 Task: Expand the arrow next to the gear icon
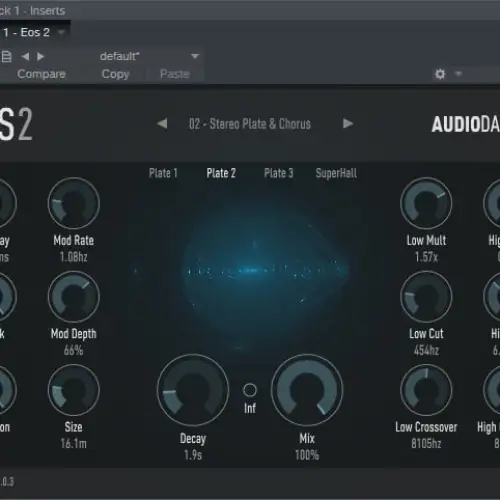(459, 73)
